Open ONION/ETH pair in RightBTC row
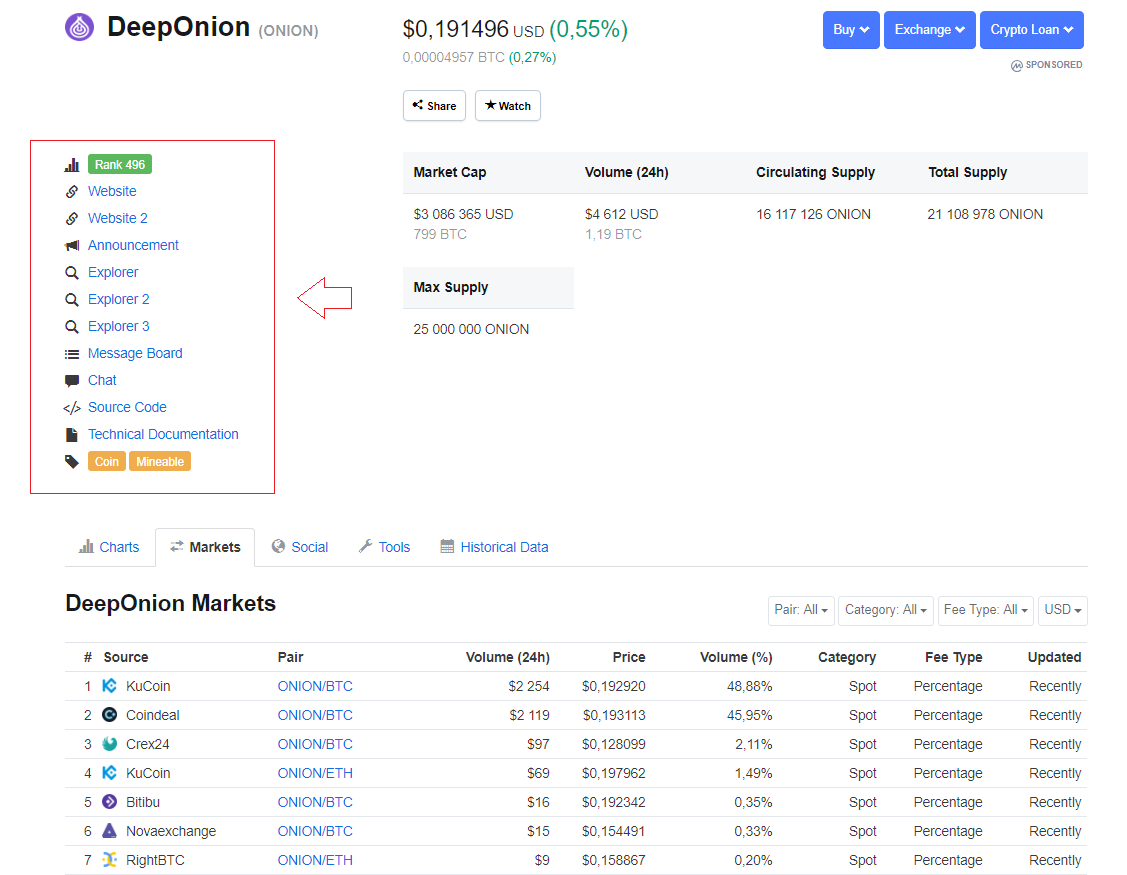The height and width of the screenshot is (875, 1127). (x=315, y=860)
